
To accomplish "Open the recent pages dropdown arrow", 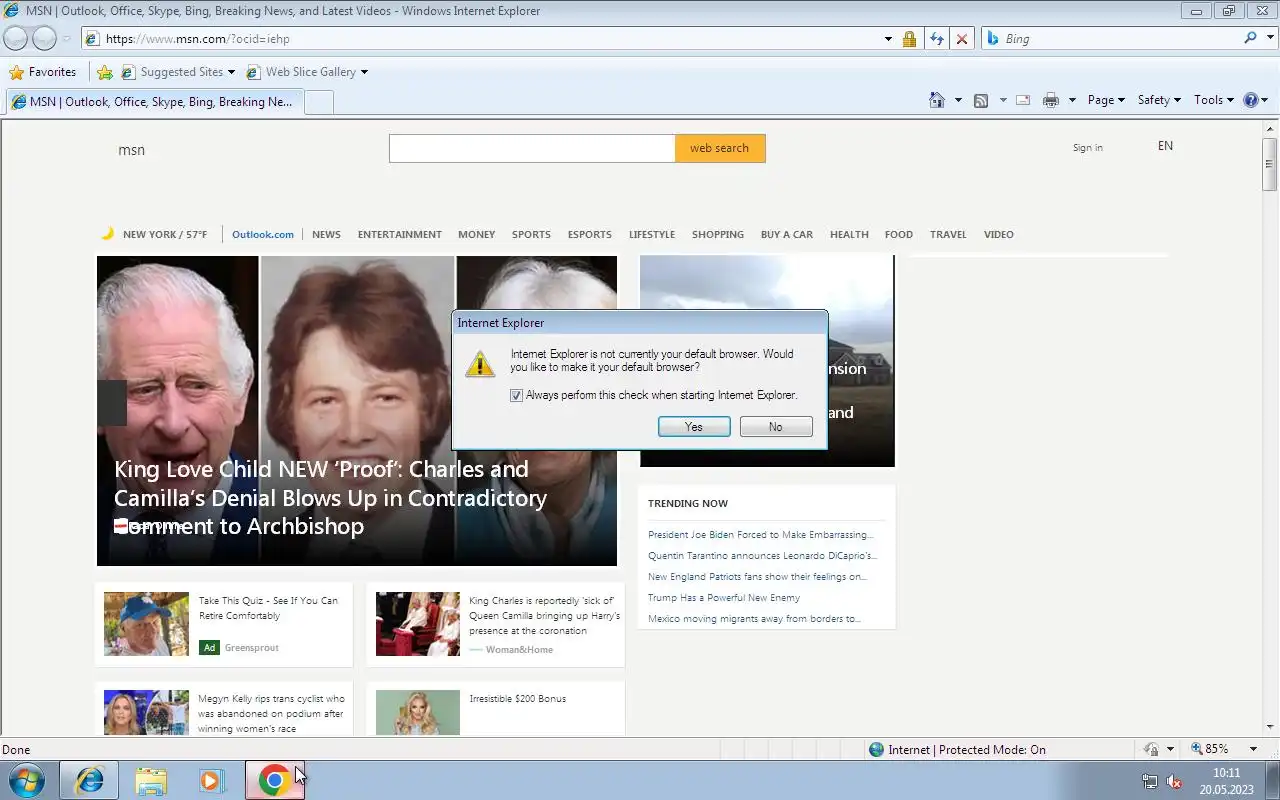I will point(66,39).
